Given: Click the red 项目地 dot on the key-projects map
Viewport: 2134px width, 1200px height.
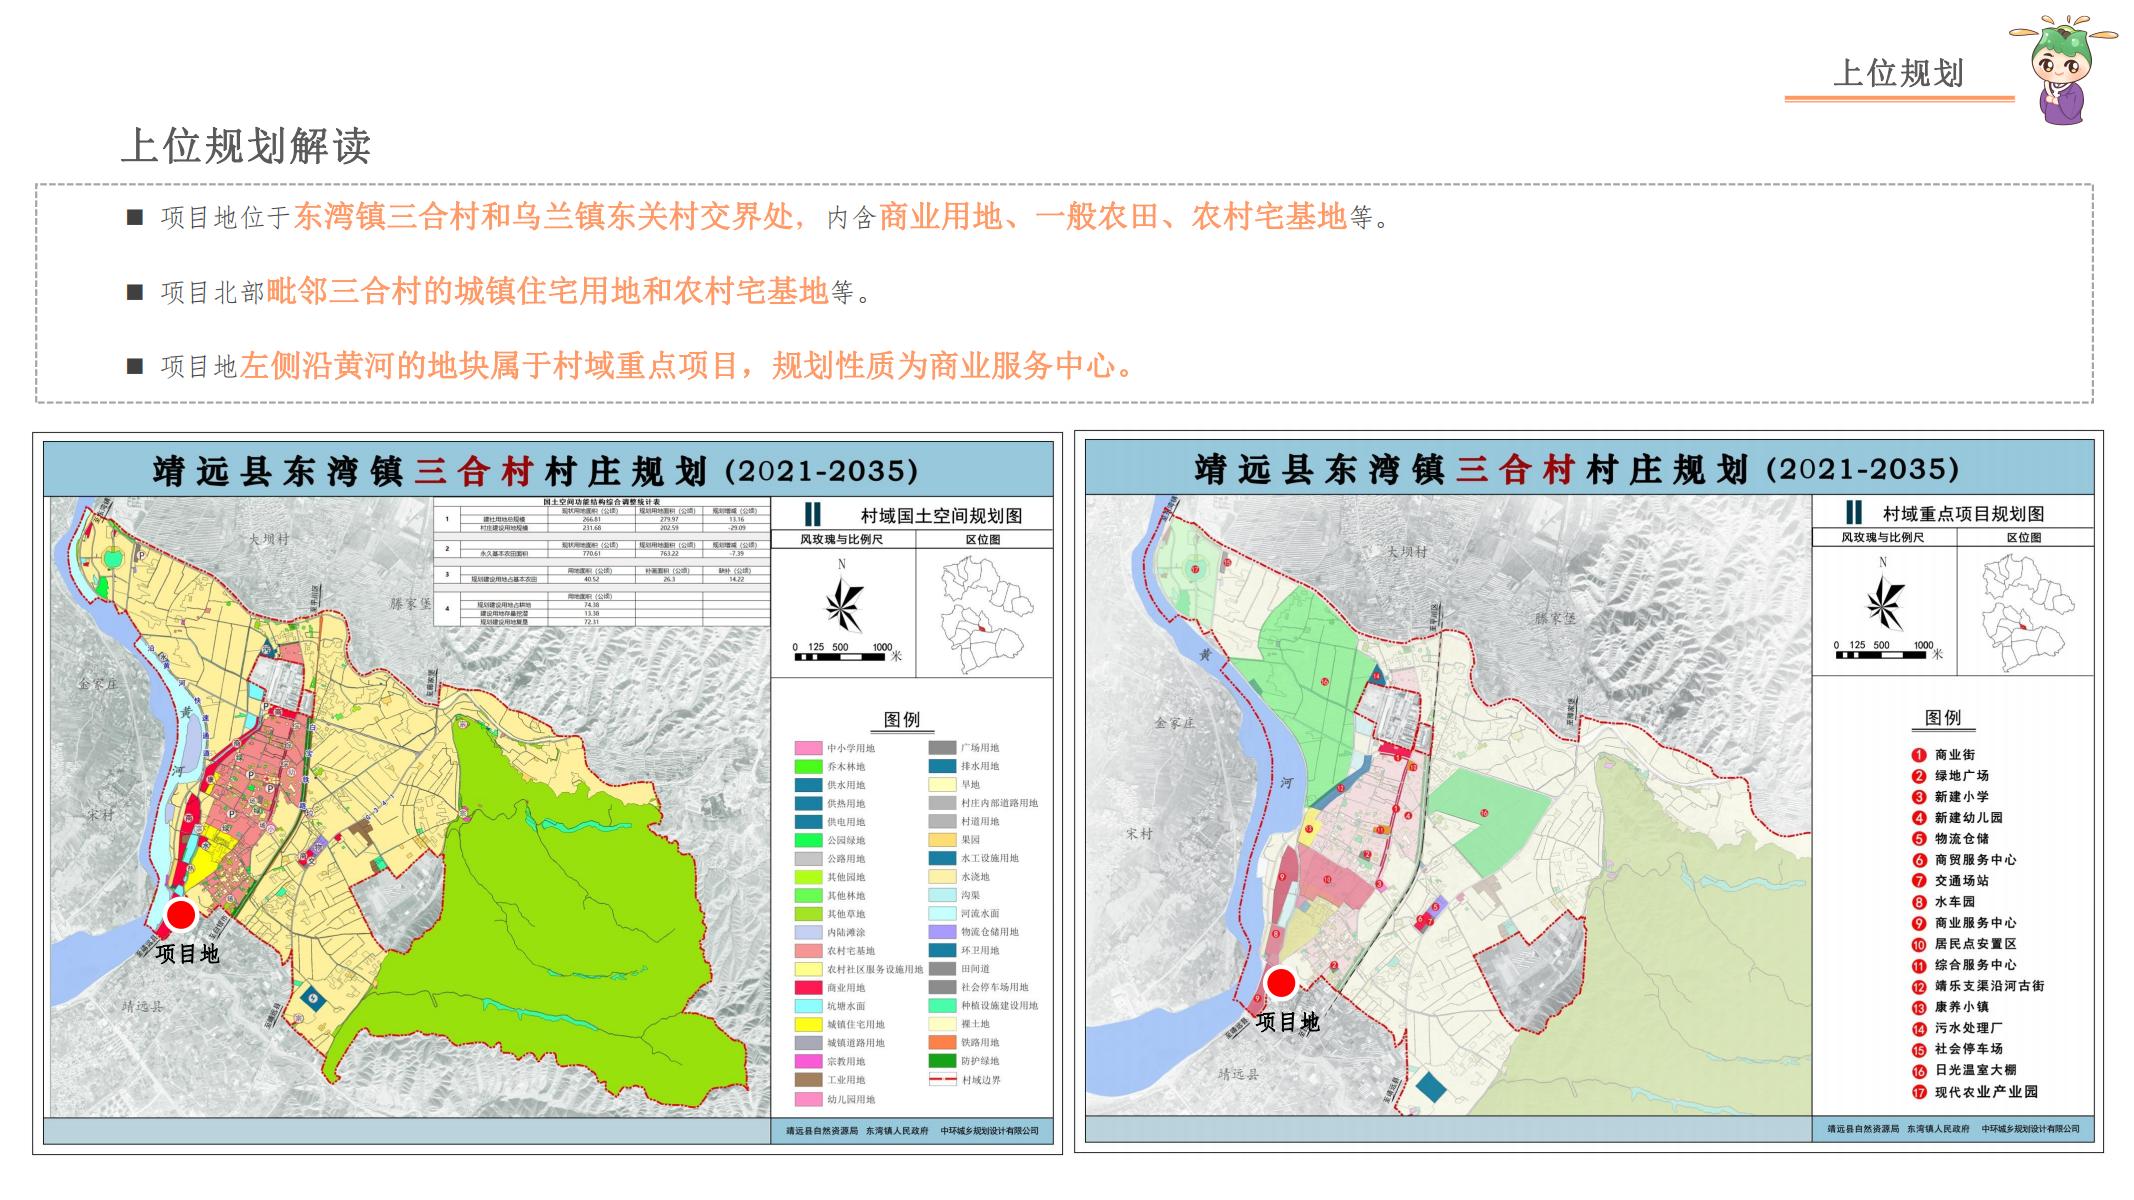Looking at the screenshot, I should coord(1280,984).
